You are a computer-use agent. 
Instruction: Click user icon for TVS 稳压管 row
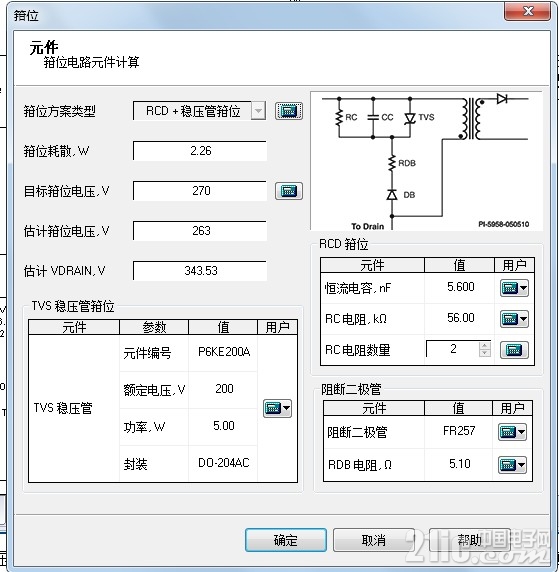point(273,408)
